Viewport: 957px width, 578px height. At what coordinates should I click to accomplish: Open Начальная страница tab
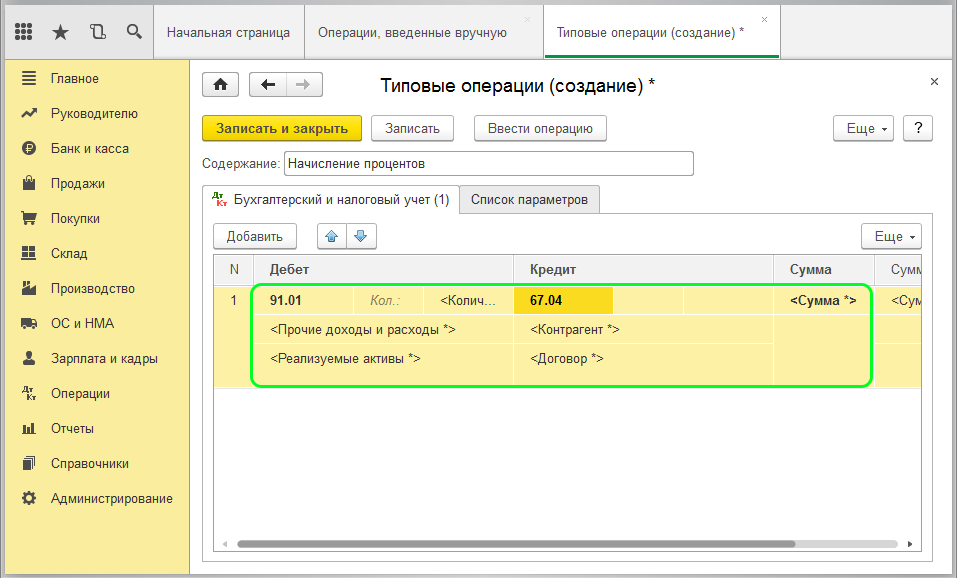click(228, 32)
